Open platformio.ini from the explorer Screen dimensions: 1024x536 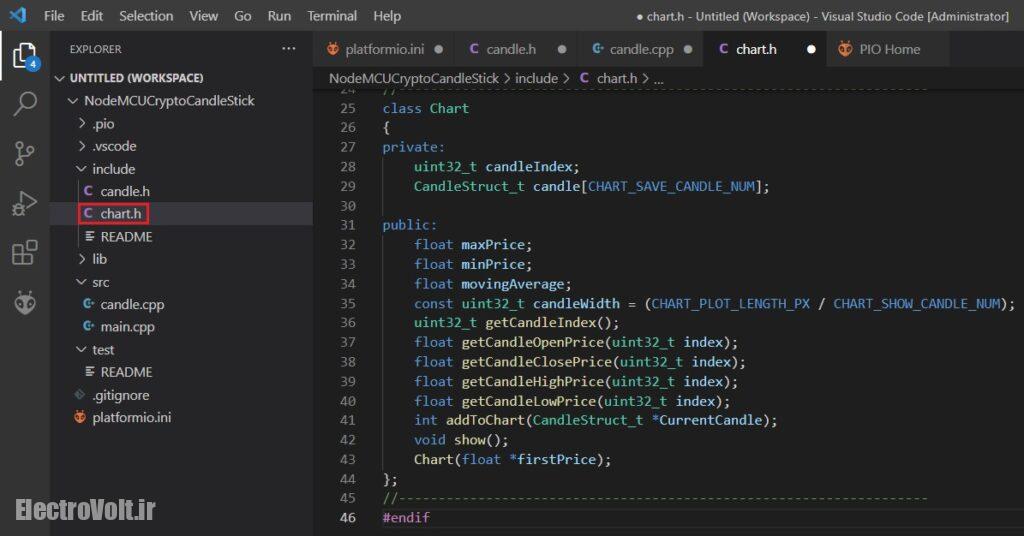131,417
